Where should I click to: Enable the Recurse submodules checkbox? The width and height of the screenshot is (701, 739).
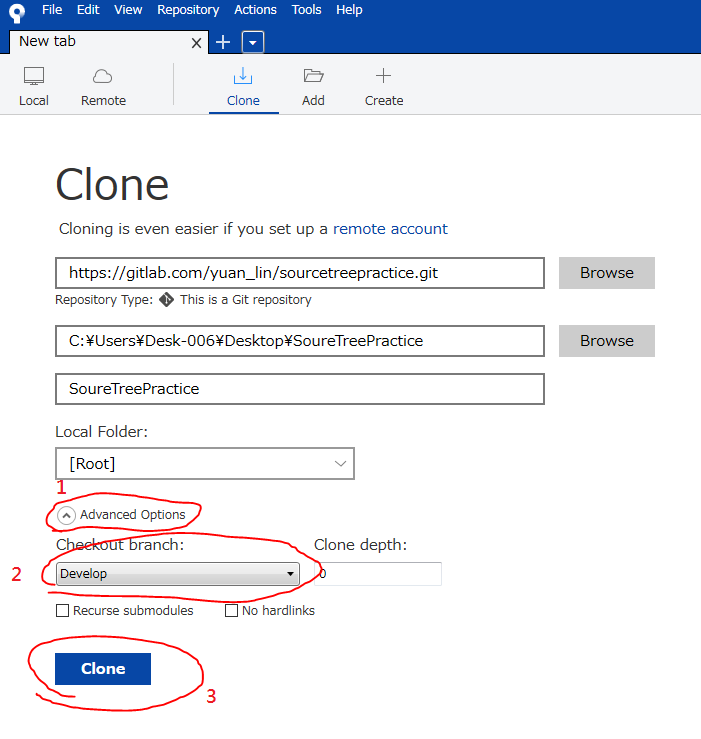point(62,611)
